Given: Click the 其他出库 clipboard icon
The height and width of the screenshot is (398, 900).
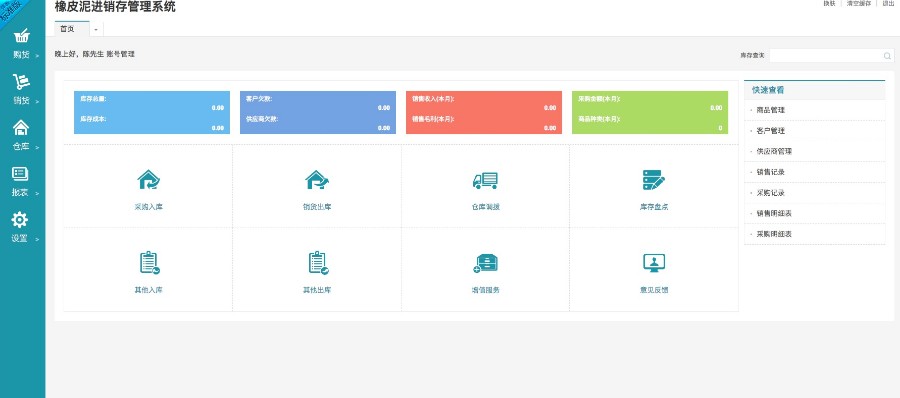Looking at the screenshot, I should [318, 262].
